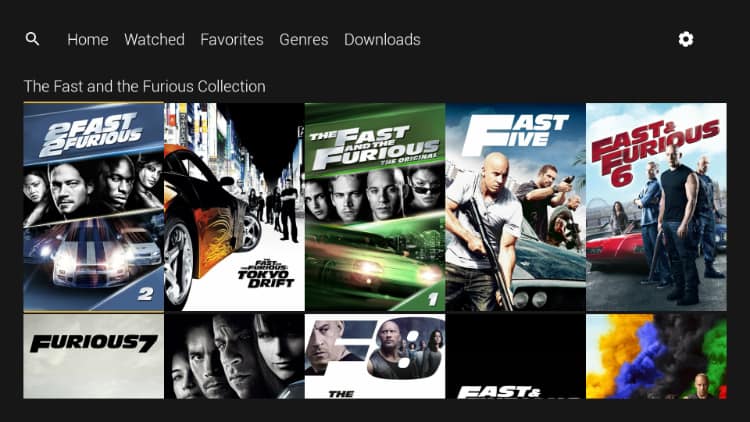Pick the Furious 7 poster
The height and width of the screenshot is (422, 750).
click(x=94, y=356)
